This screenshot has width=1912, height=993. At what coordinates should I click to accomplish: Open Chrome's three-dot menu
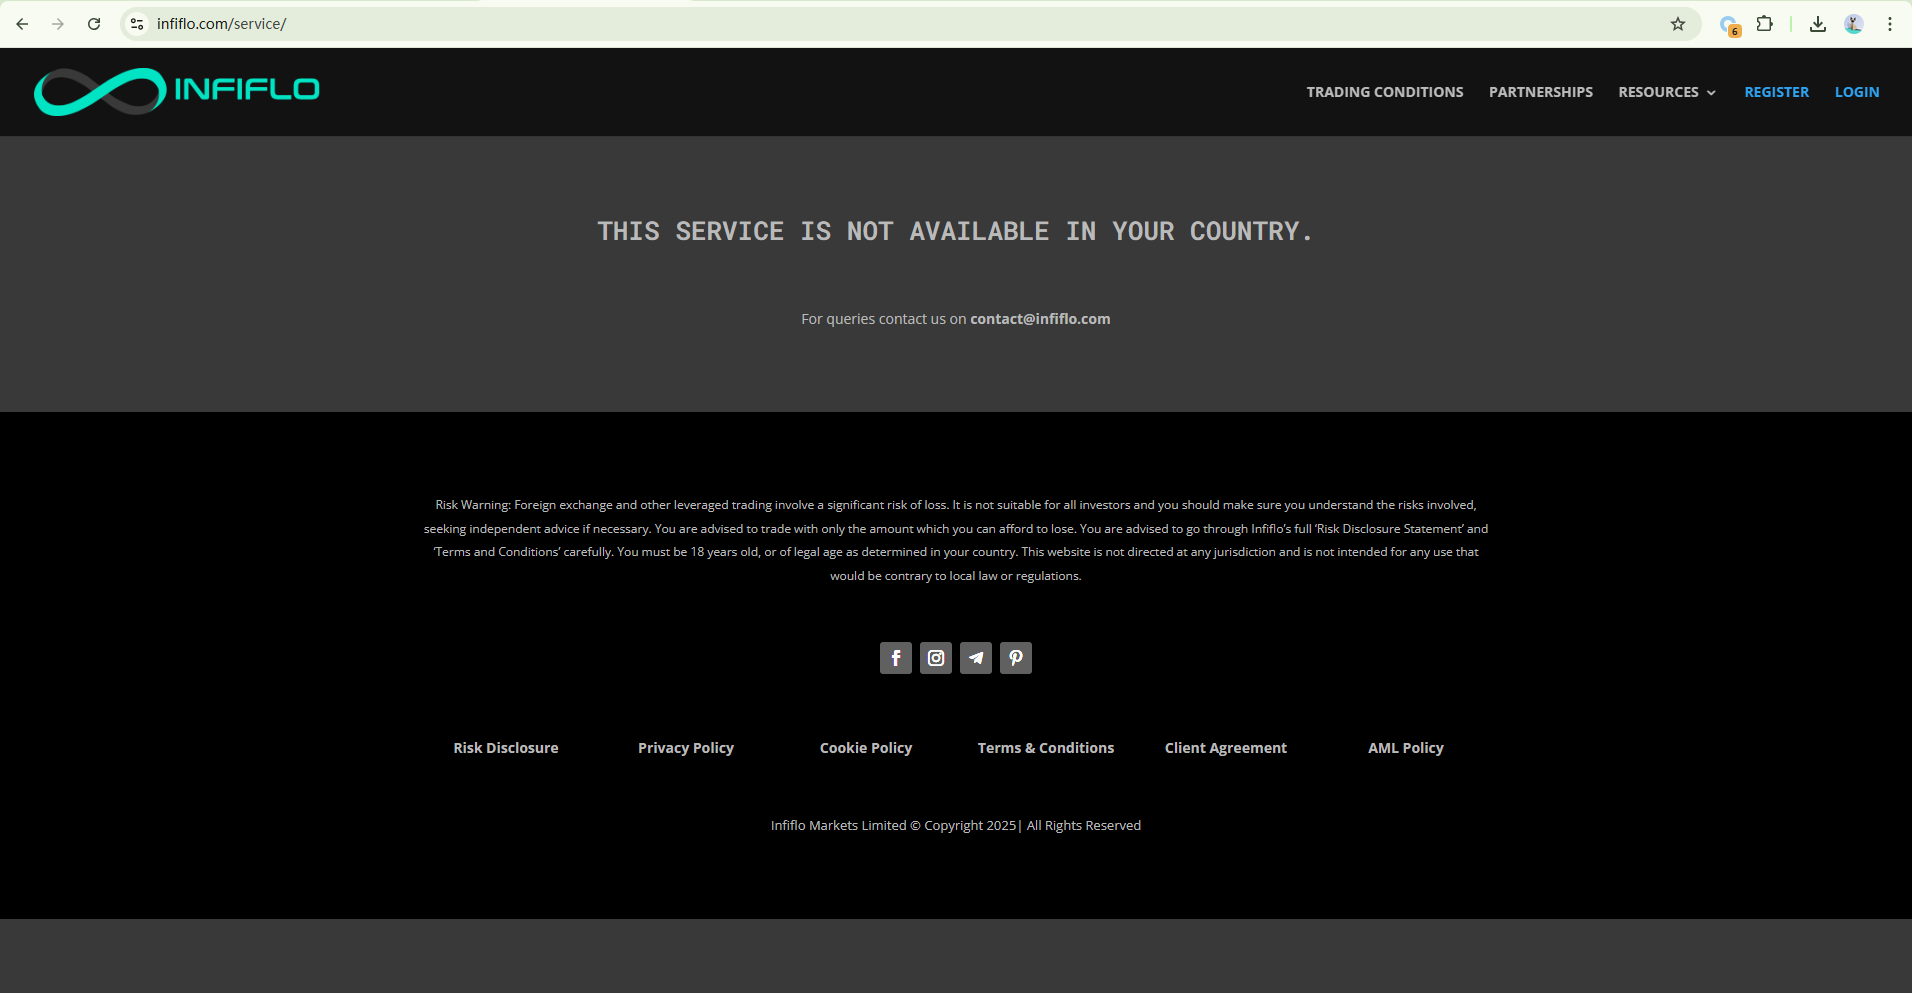[1889, 24]
